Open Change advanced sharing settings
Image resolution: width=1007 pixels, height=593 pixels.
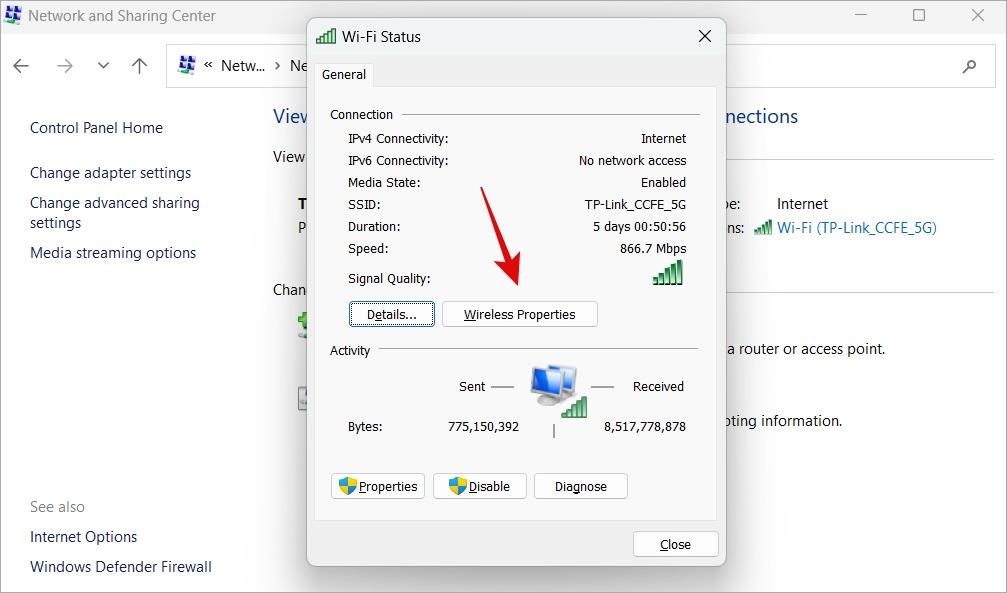[x=114, y=213]
